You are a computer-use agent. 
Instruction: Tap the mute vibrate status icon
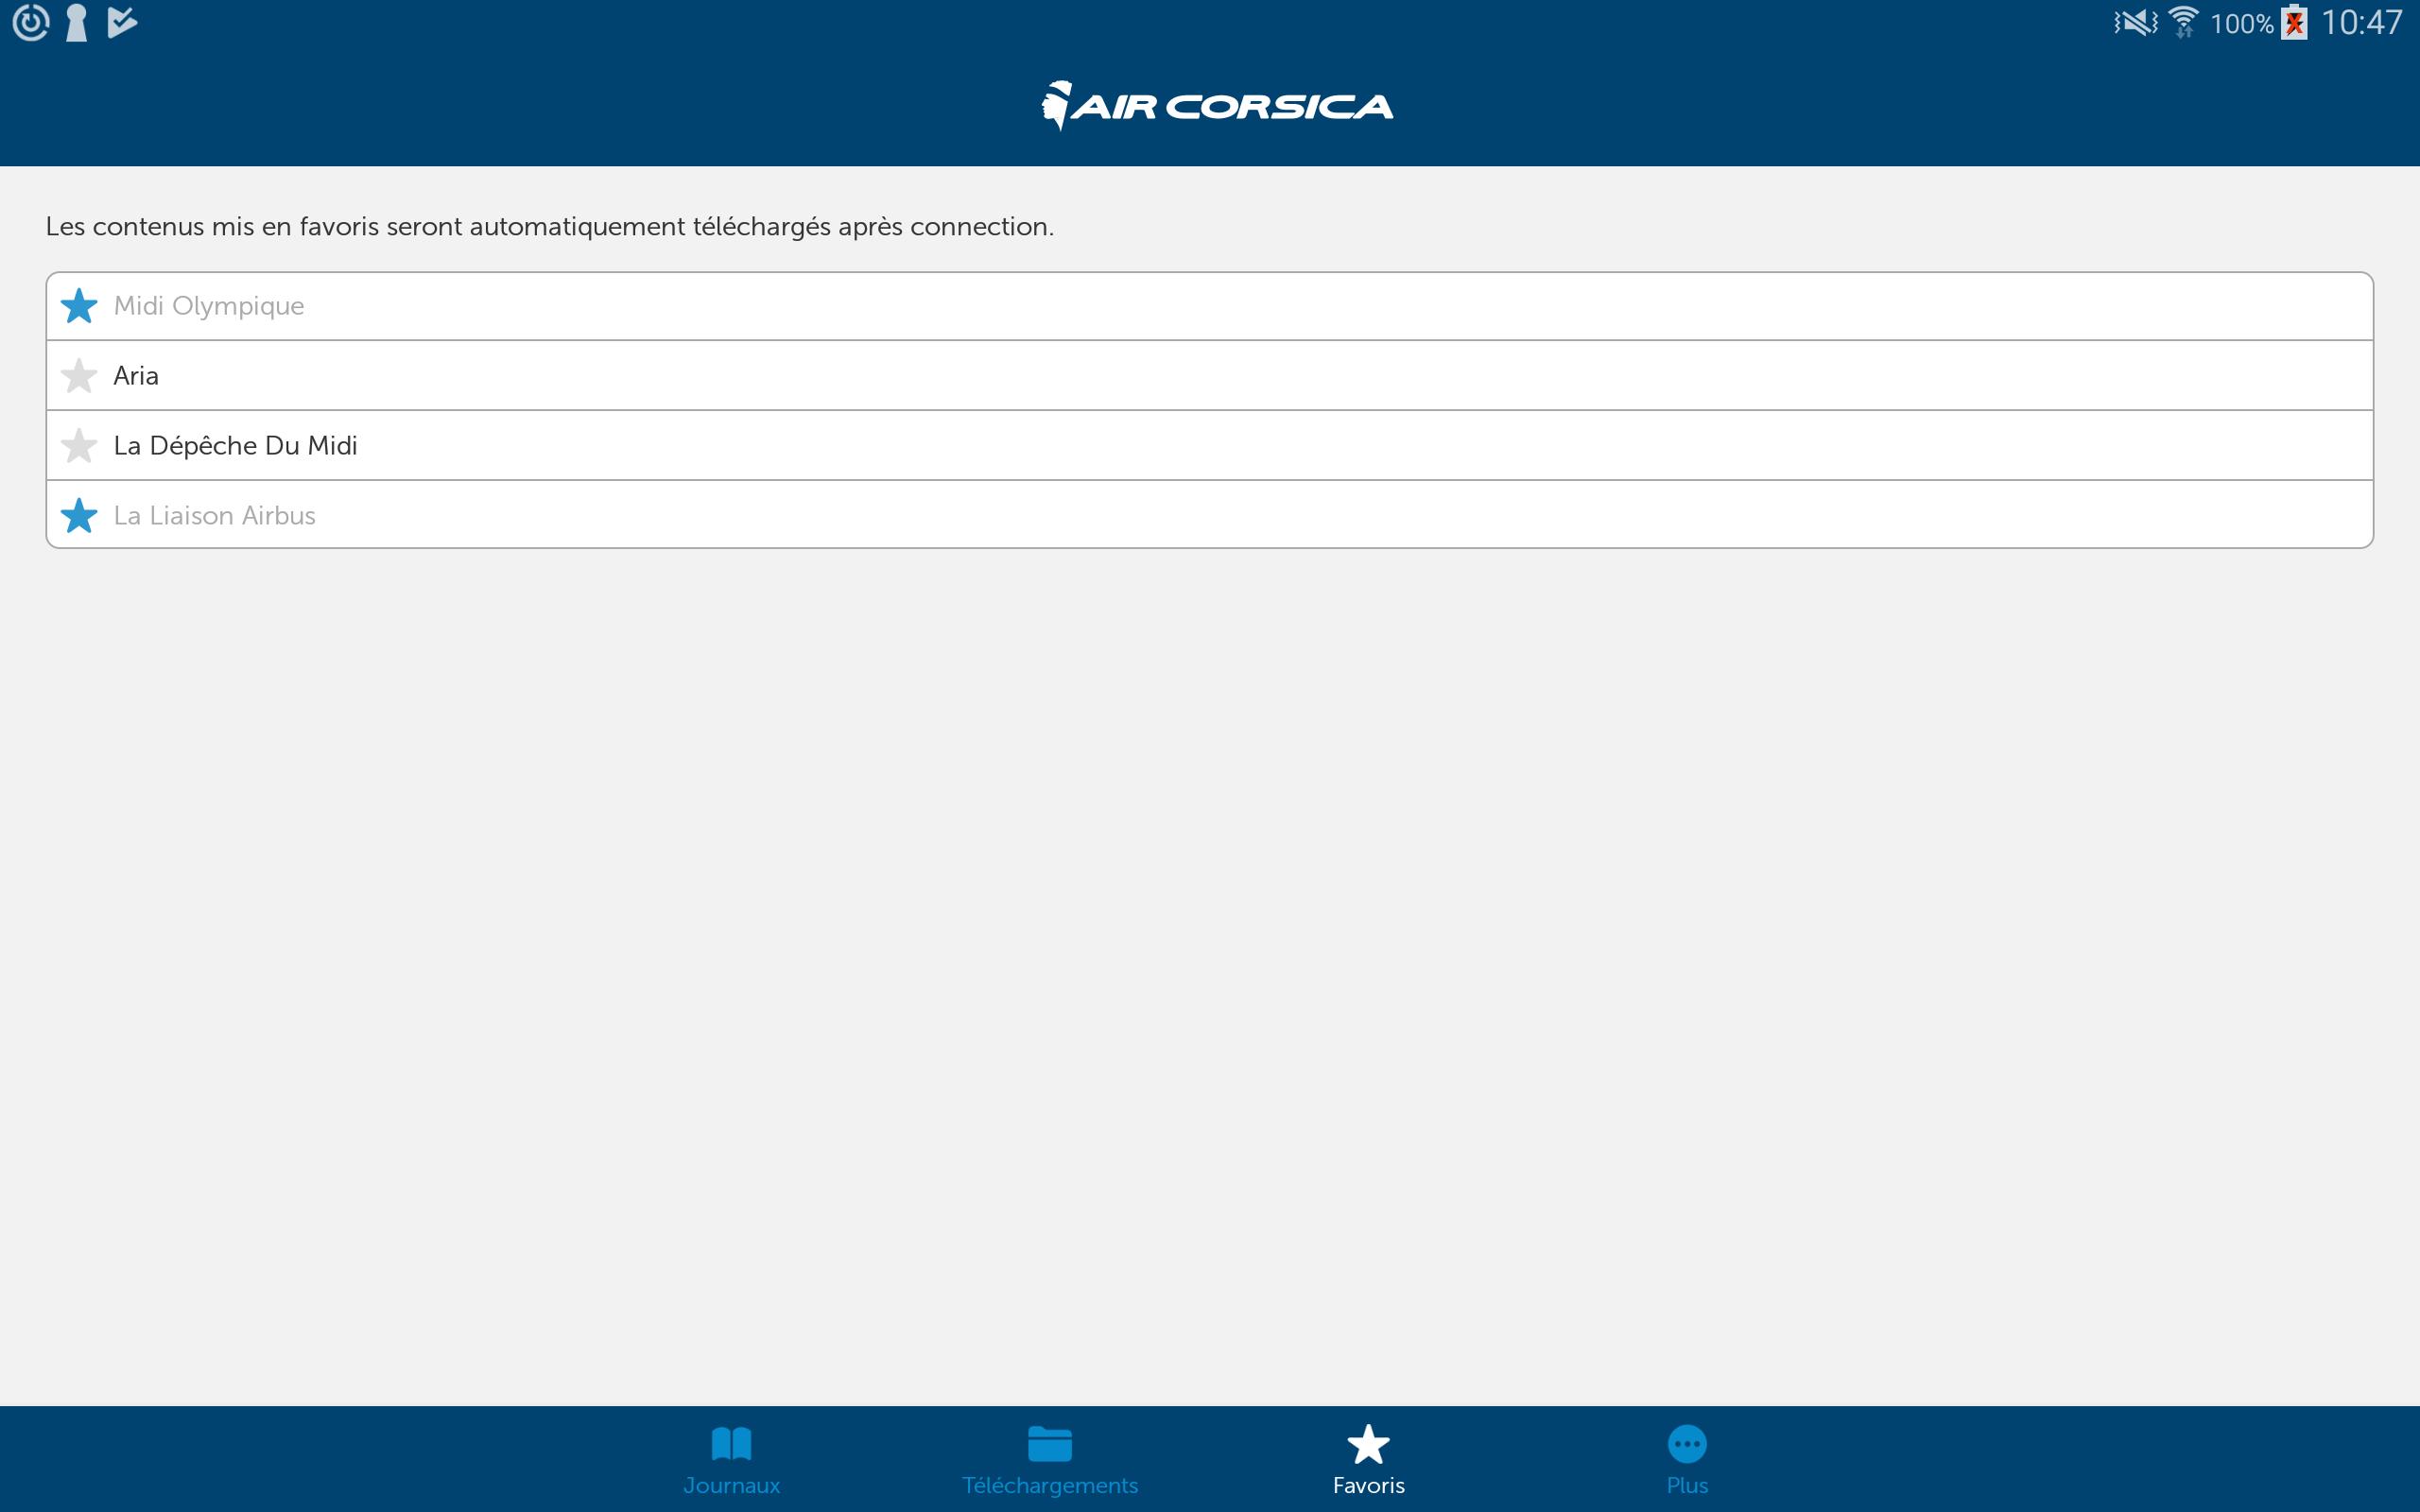2135,22
